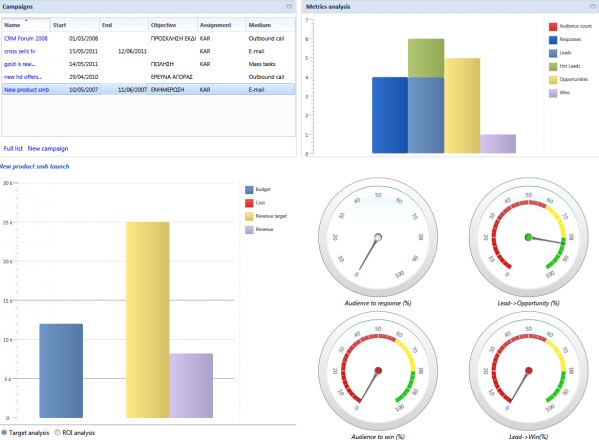Viewport: 599px width, 440px height.
Task: Open the gold is real... campaign
Action: [19, 64]
